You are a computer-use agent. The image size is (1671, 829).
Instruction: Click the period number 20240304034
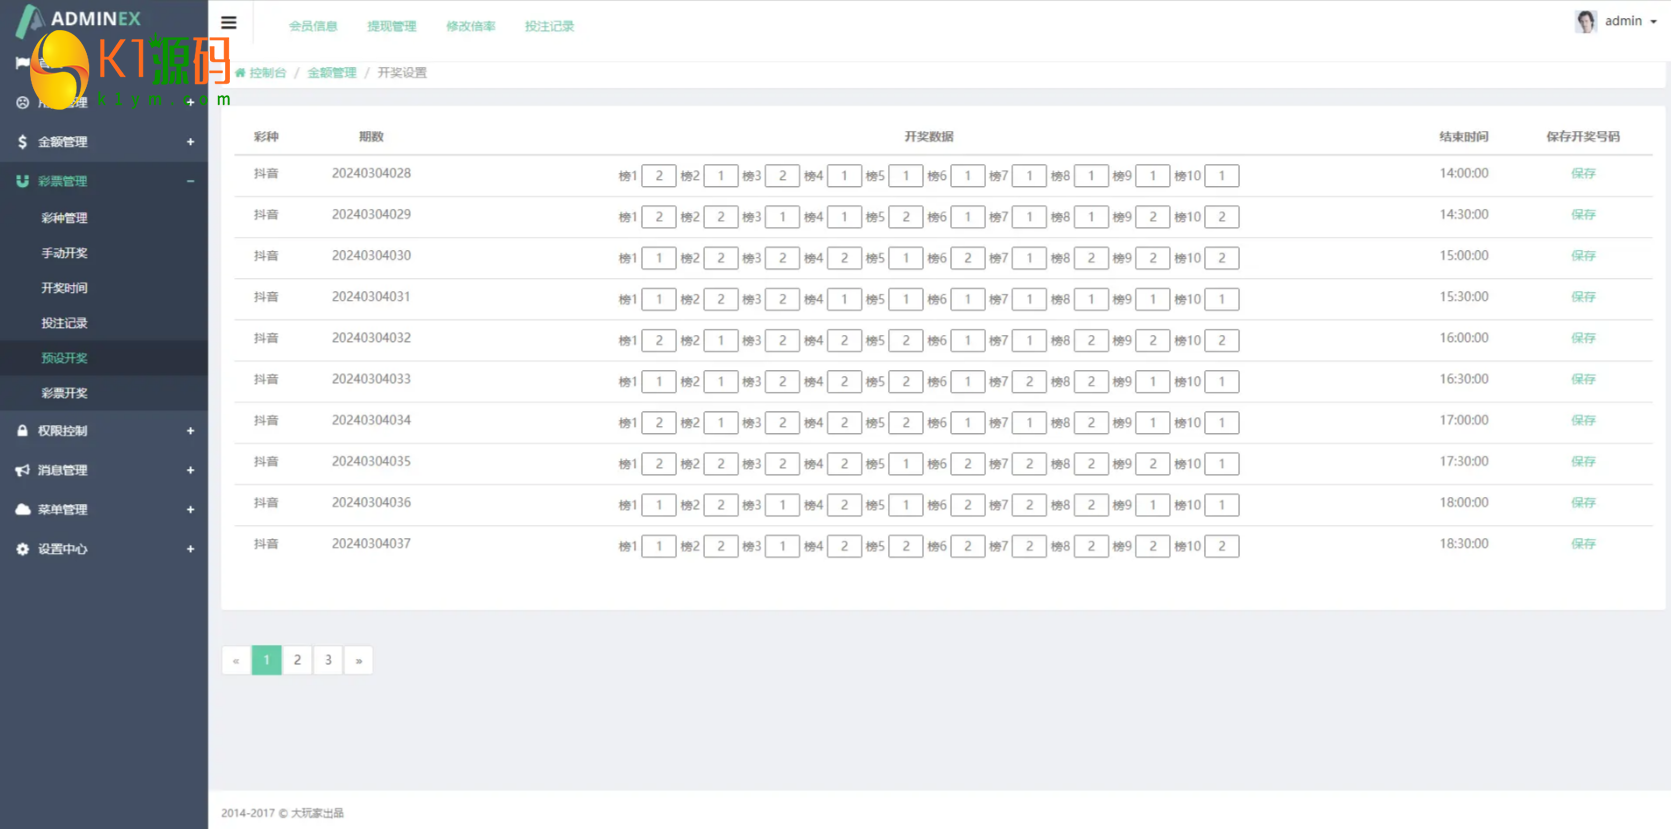[371, 421]
